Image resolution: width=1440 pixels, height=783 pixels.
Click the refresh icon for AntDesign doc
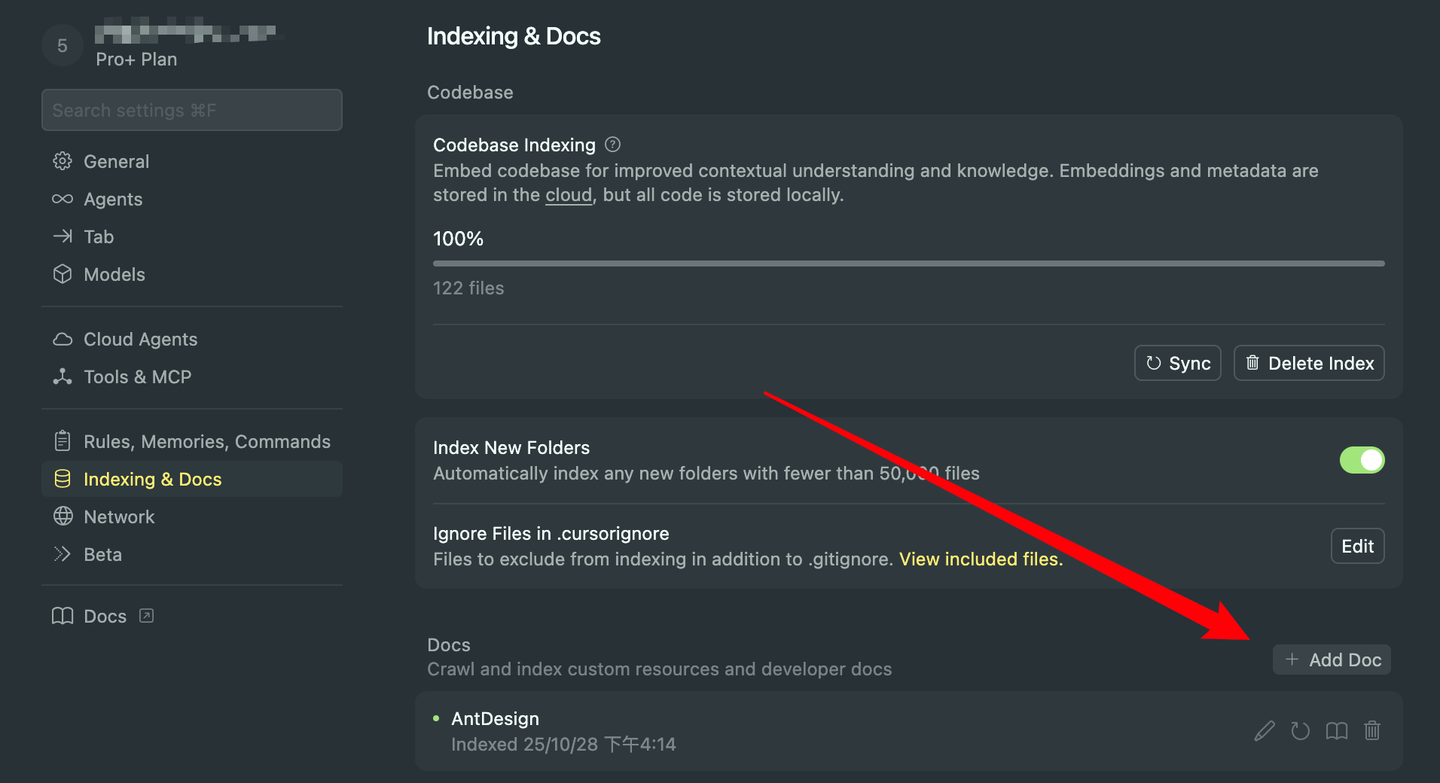(x=1300, y=731)
